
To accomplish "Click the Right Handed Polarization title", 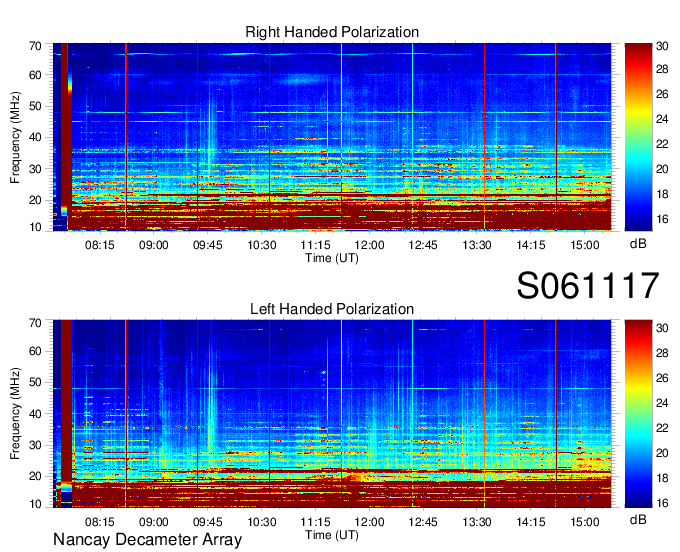I will point(332,33).
